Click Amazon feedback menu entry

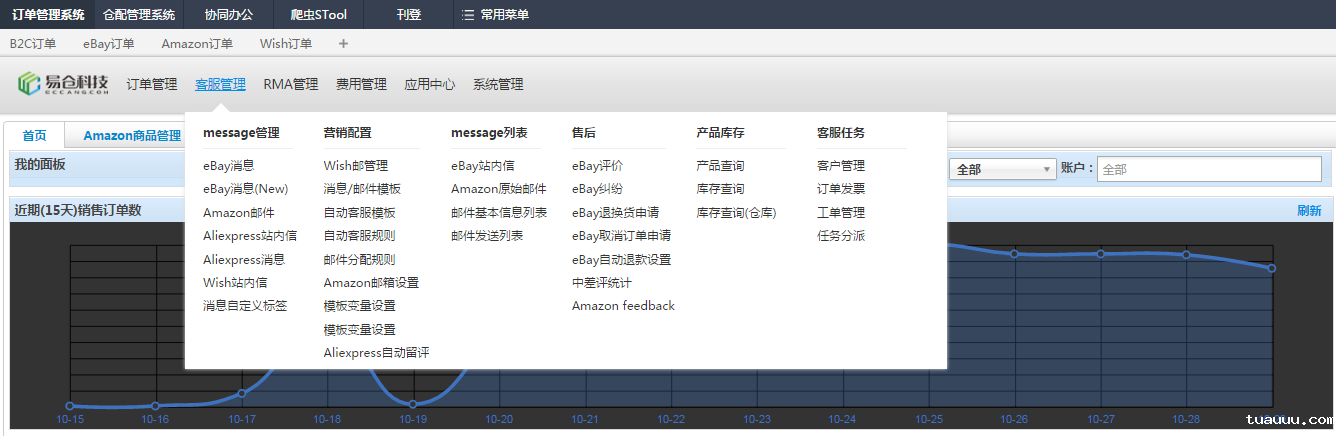coord(623,305)
